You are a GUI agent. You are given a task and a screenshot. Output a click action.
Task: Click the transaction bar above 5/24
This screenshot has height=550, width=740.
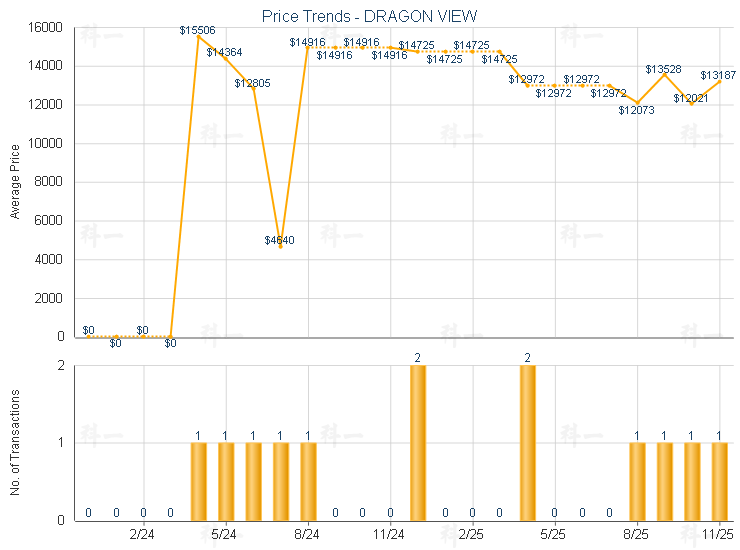pyautogui.click(x=226, y=481)
